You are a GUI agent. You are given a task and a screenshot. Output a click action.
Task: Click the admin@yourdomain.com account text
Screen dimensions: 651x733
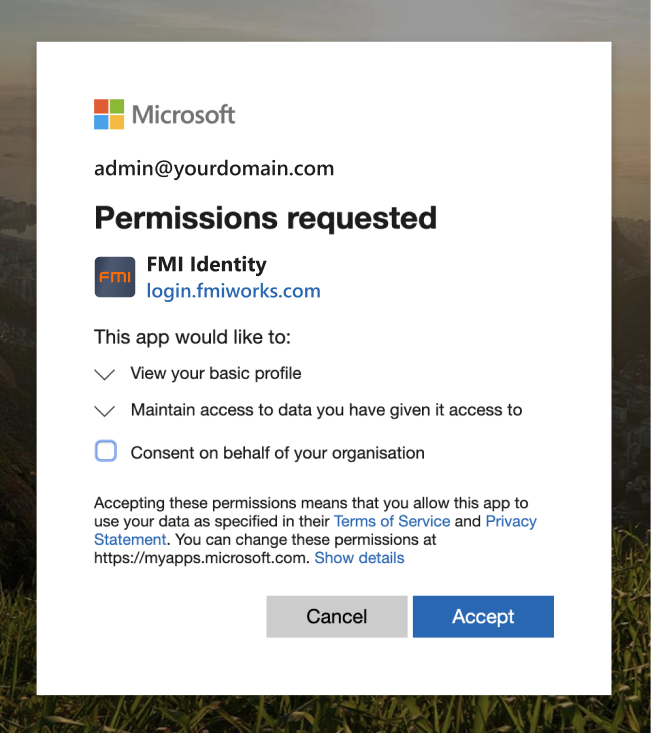coord(214,168)
